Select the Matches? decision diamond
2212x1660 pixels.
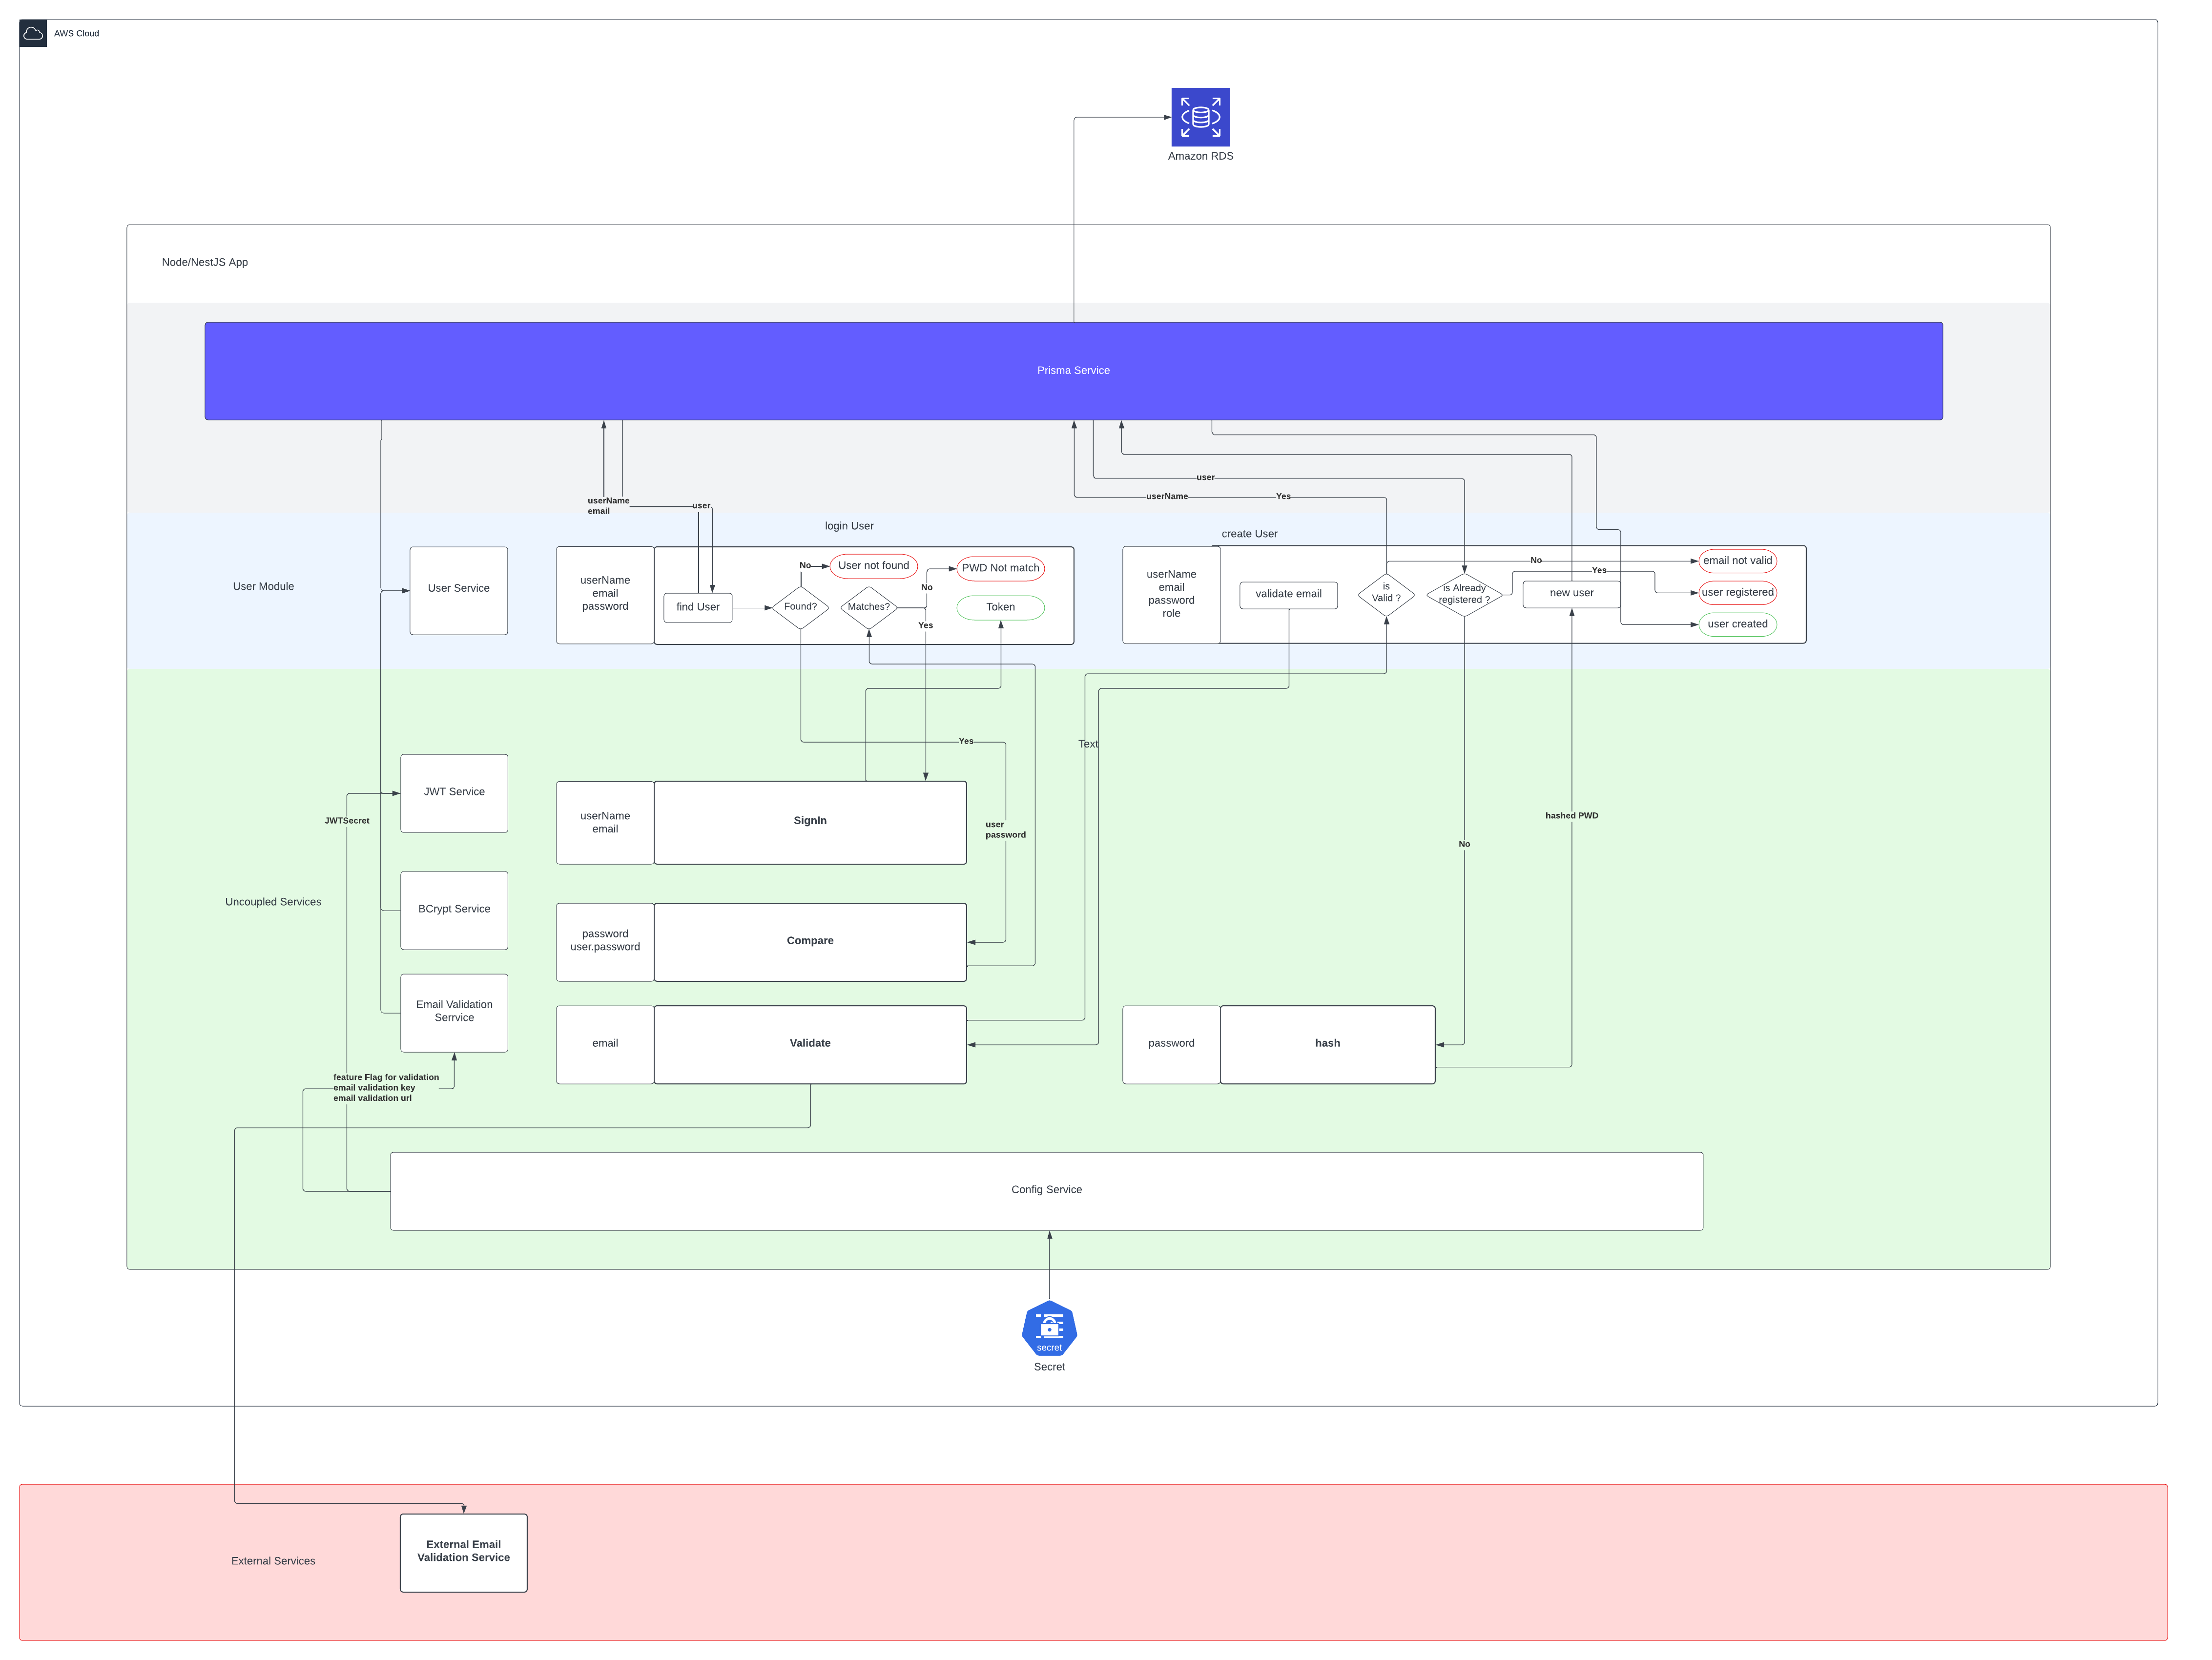pyautogui.click(x=868, y=607)
